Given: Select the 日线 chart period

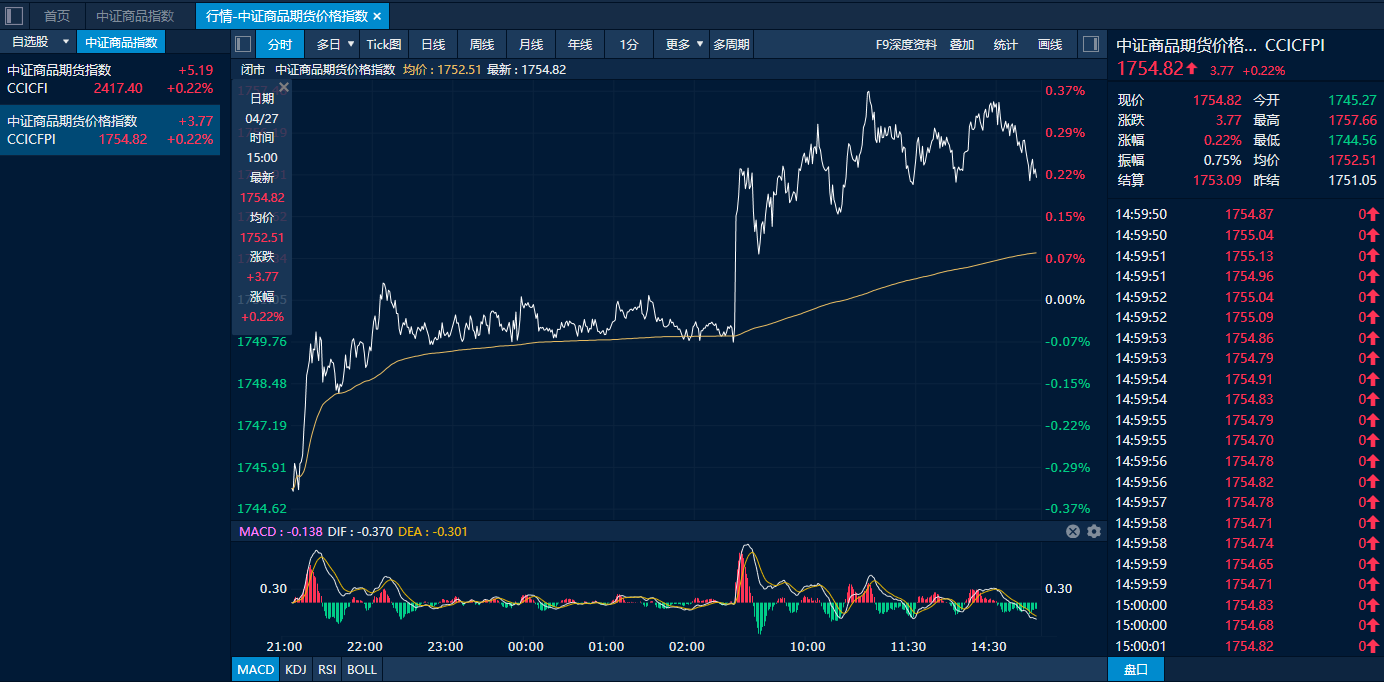Looking at the screenshot, I should (x=433, y=44).
